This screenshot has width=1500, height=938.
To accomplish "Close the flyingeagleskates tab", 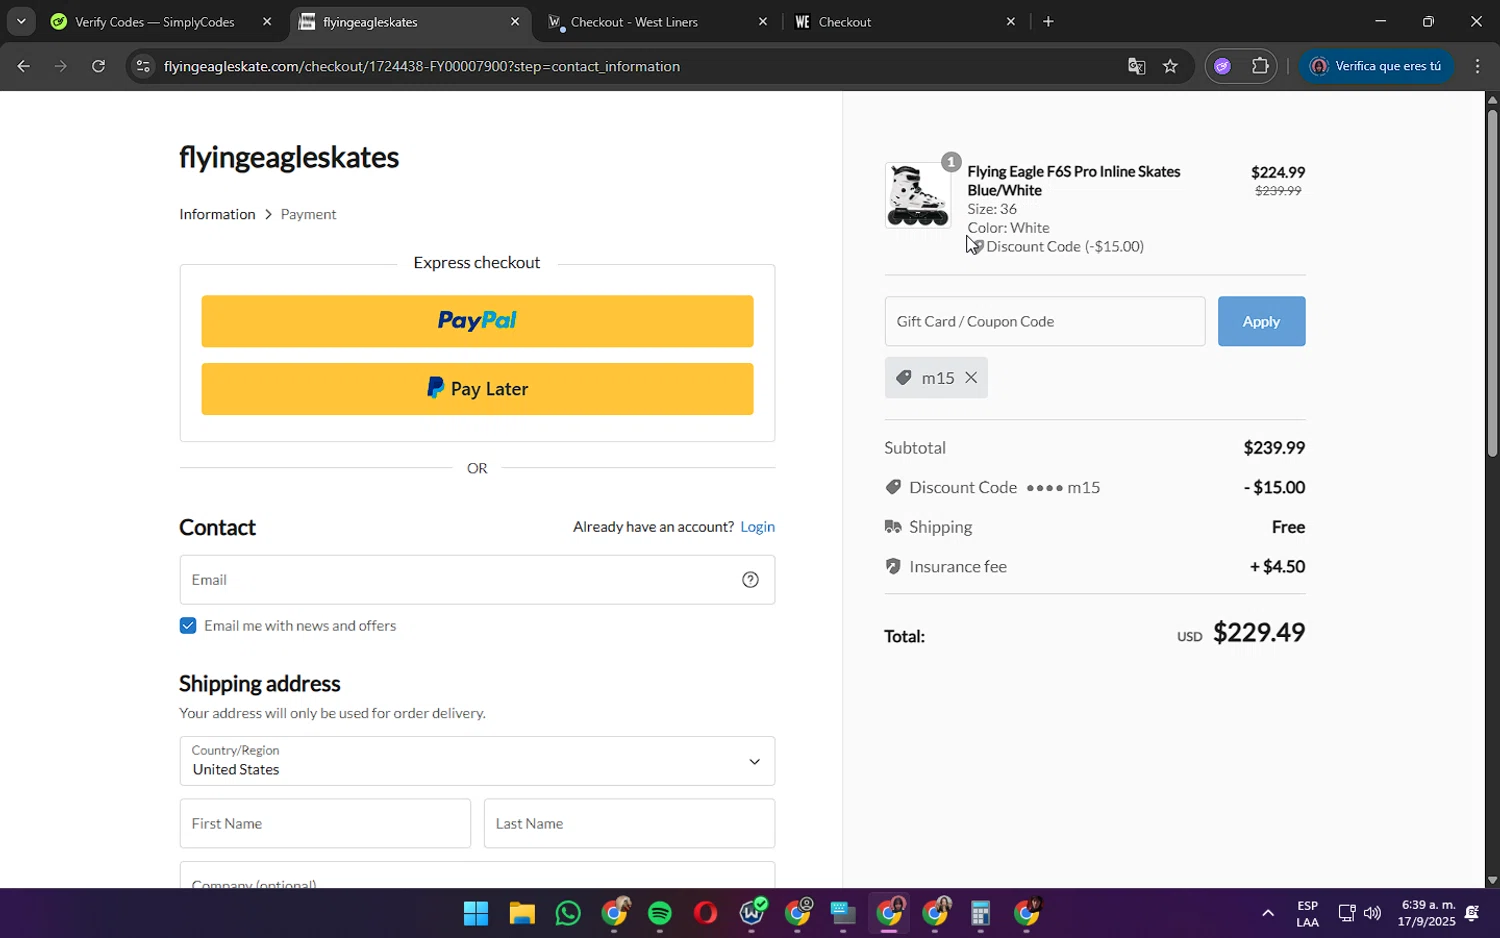I will 515,22.
